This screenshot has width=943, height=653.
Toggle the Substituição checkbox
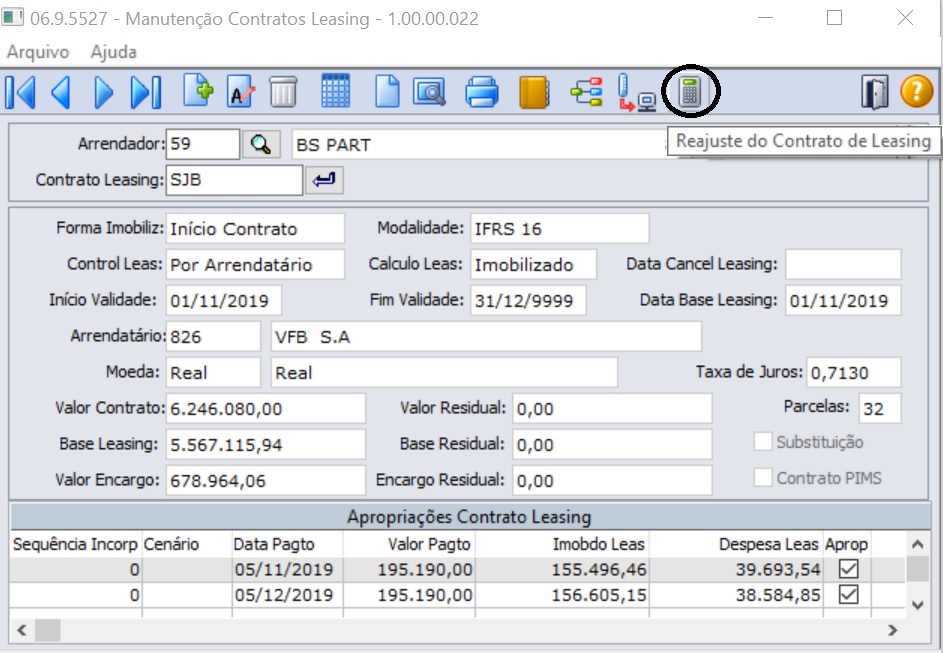click(x=763, y=442)
